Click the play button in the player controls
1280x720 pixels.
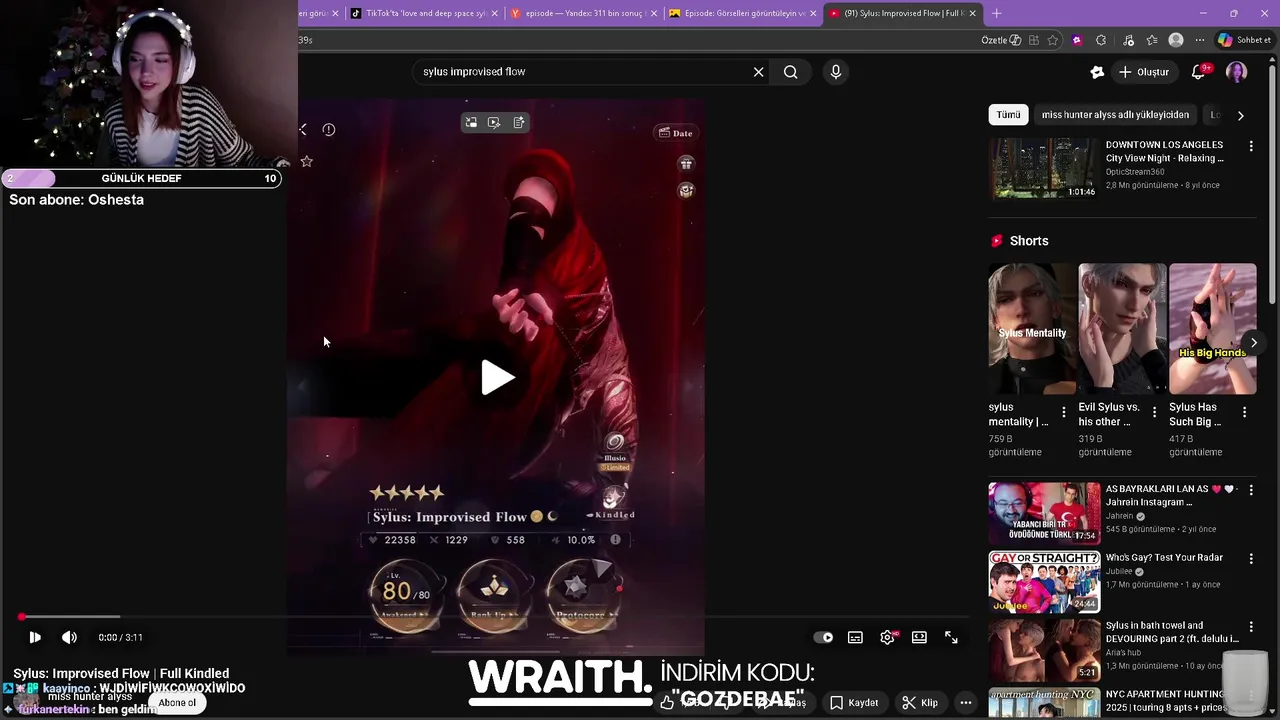click(35, 637)
